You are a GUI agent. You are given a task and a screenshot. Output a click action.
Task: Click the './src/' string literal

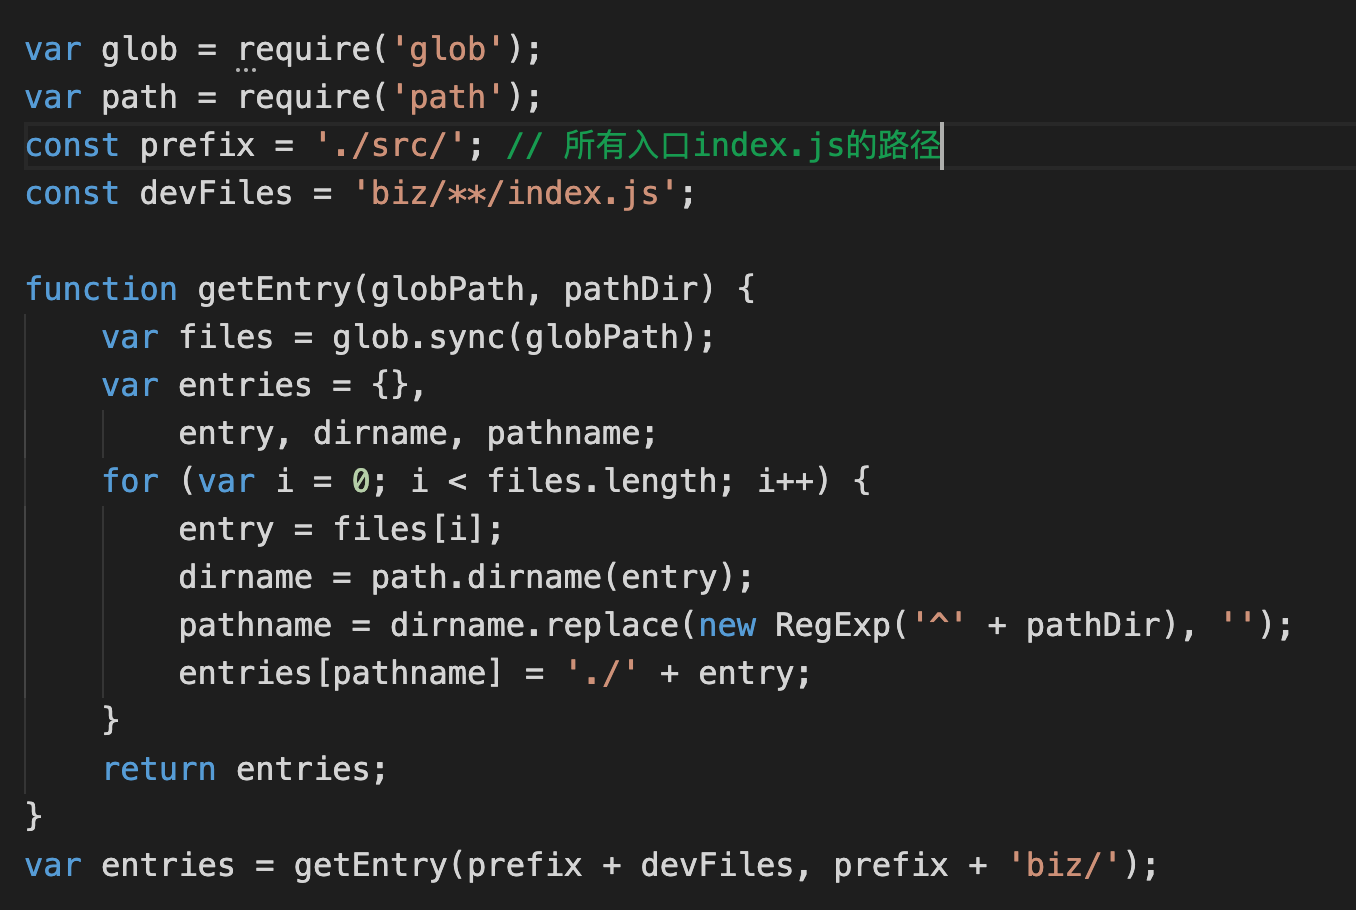coord(390,145)
